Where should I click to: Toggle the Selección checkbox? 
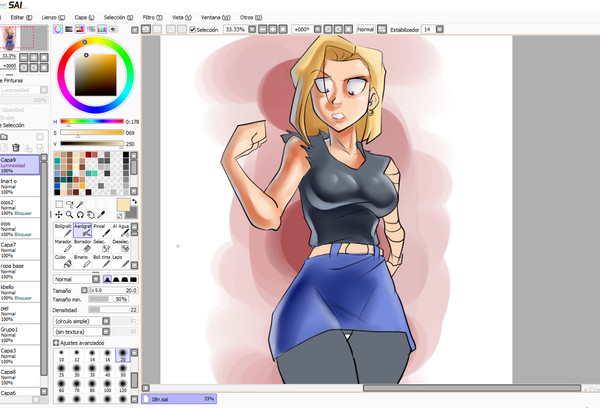(x=192, y=29)
